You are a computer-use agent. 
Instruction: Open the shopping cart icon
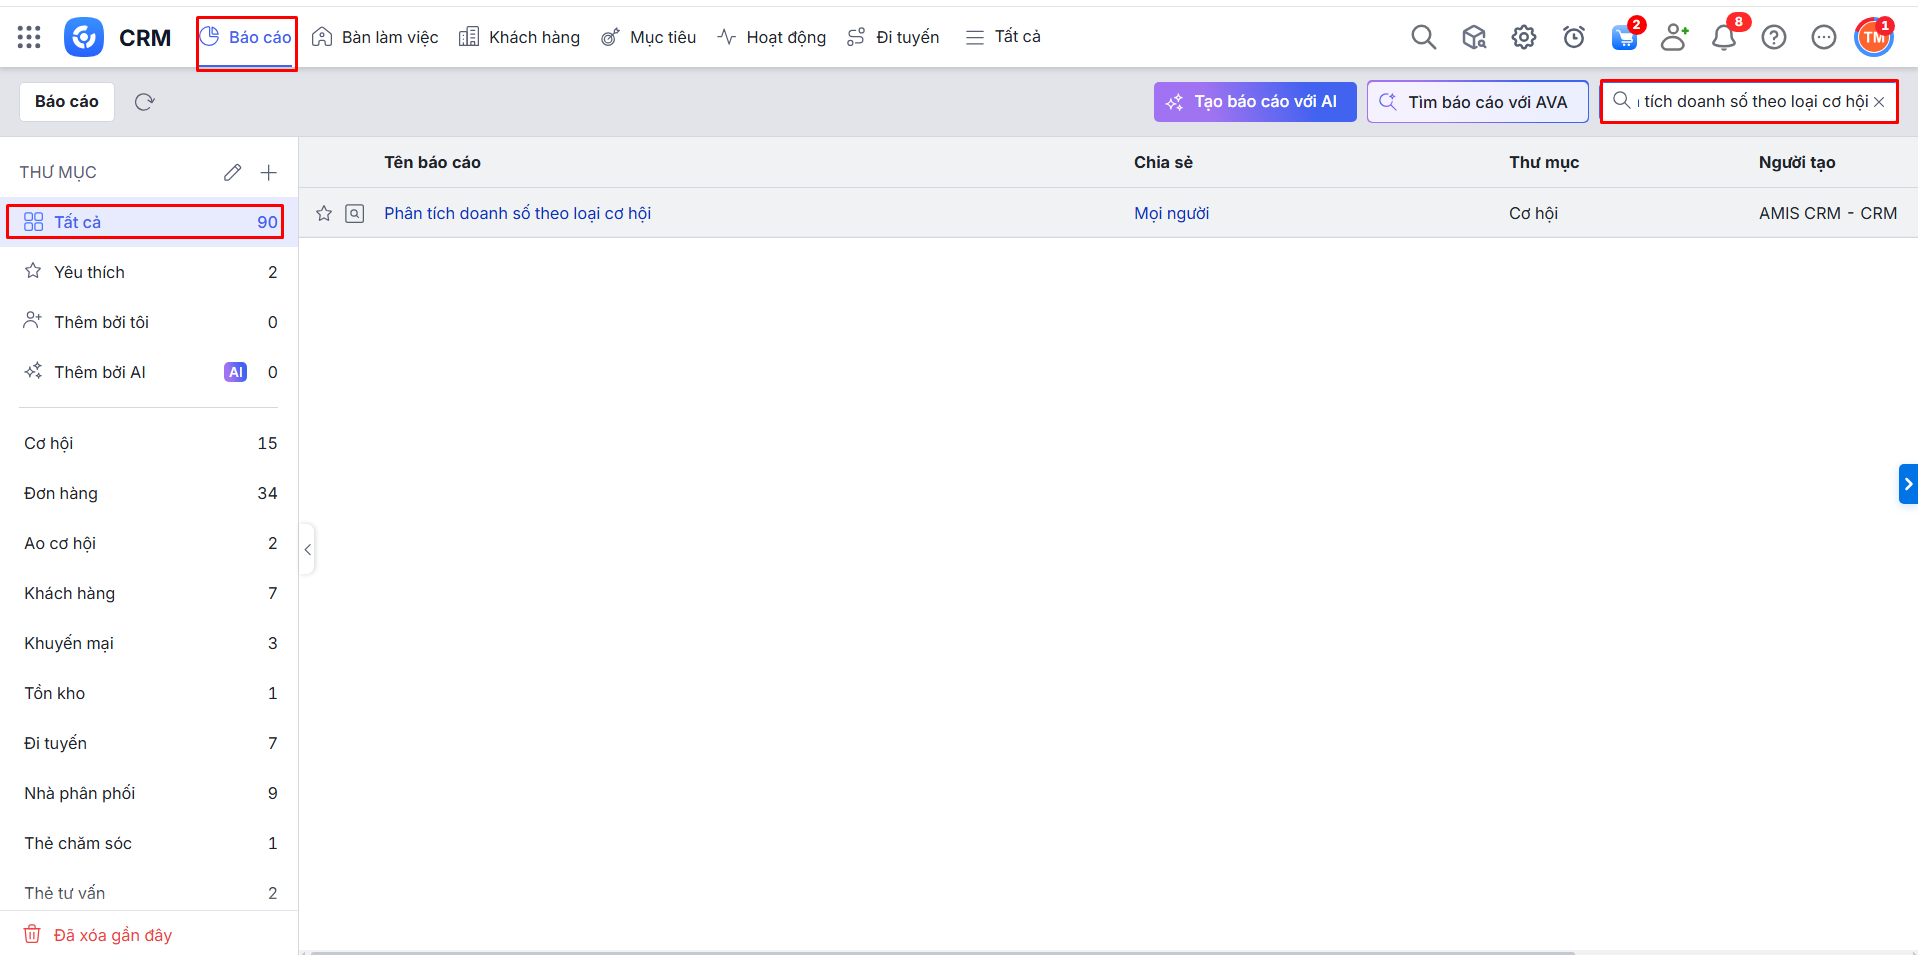point(1623,38)
